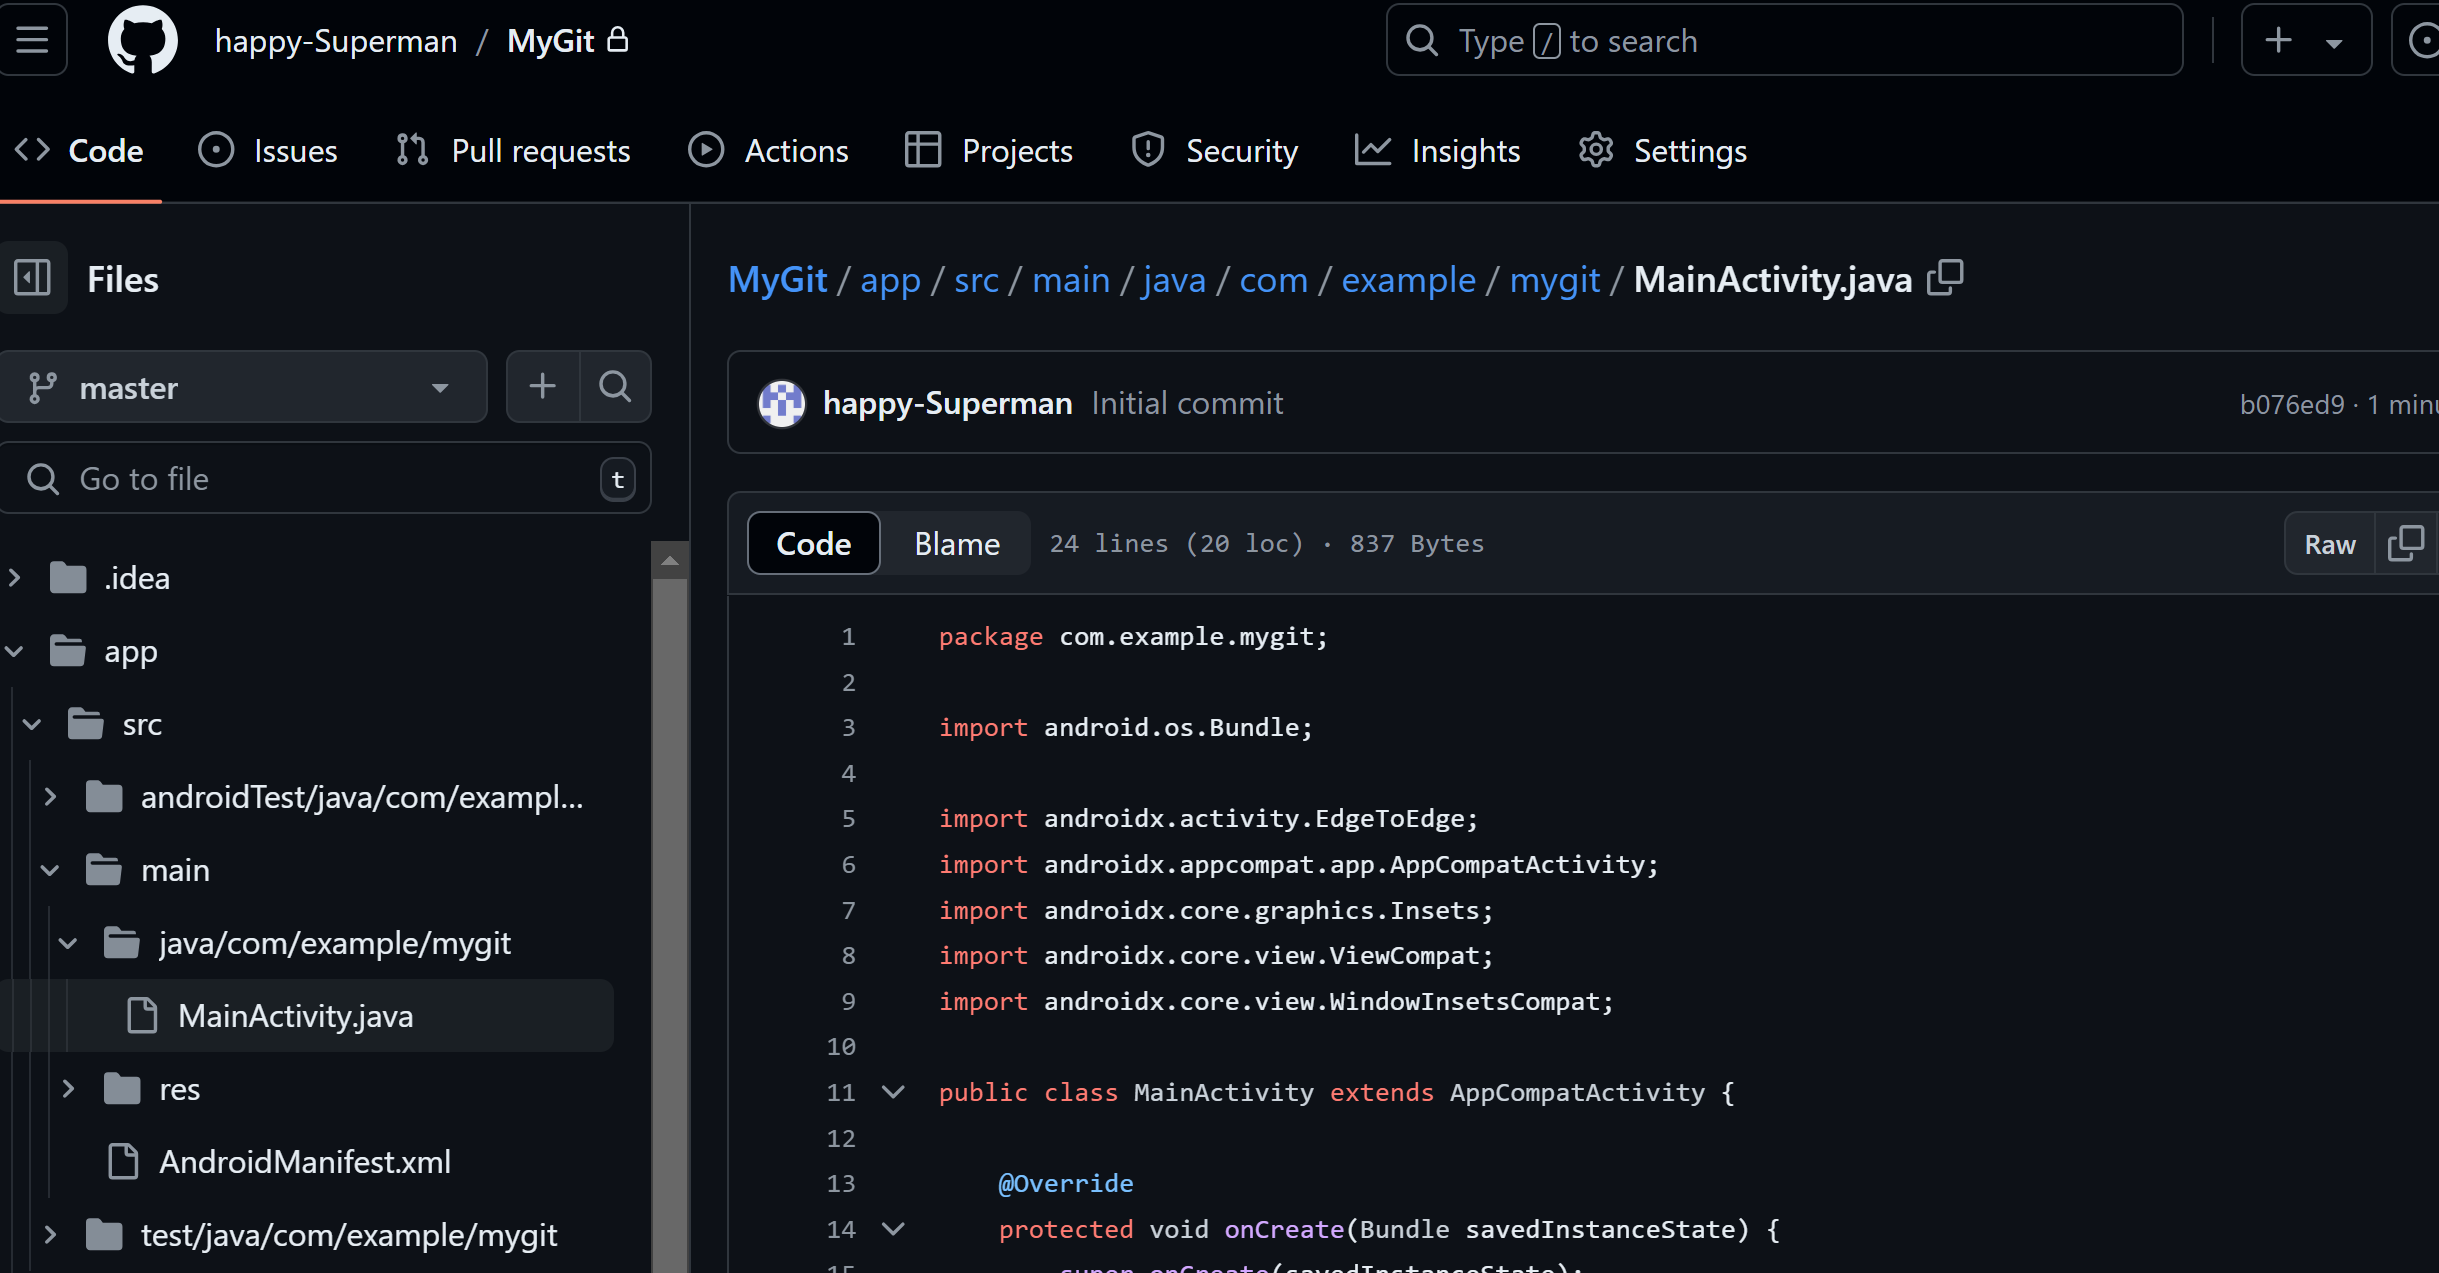
Task: Copy raw file contents
Action: (x=2405, y=543)
